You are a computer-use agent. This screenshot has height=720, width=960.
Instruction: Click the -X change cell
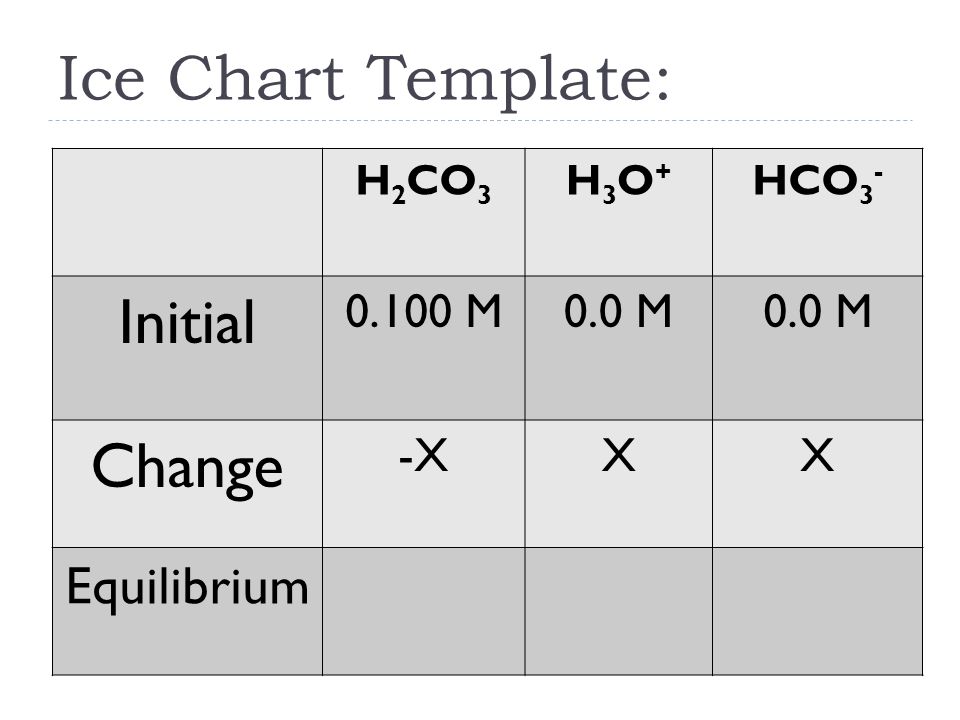[x=424, y=484]
